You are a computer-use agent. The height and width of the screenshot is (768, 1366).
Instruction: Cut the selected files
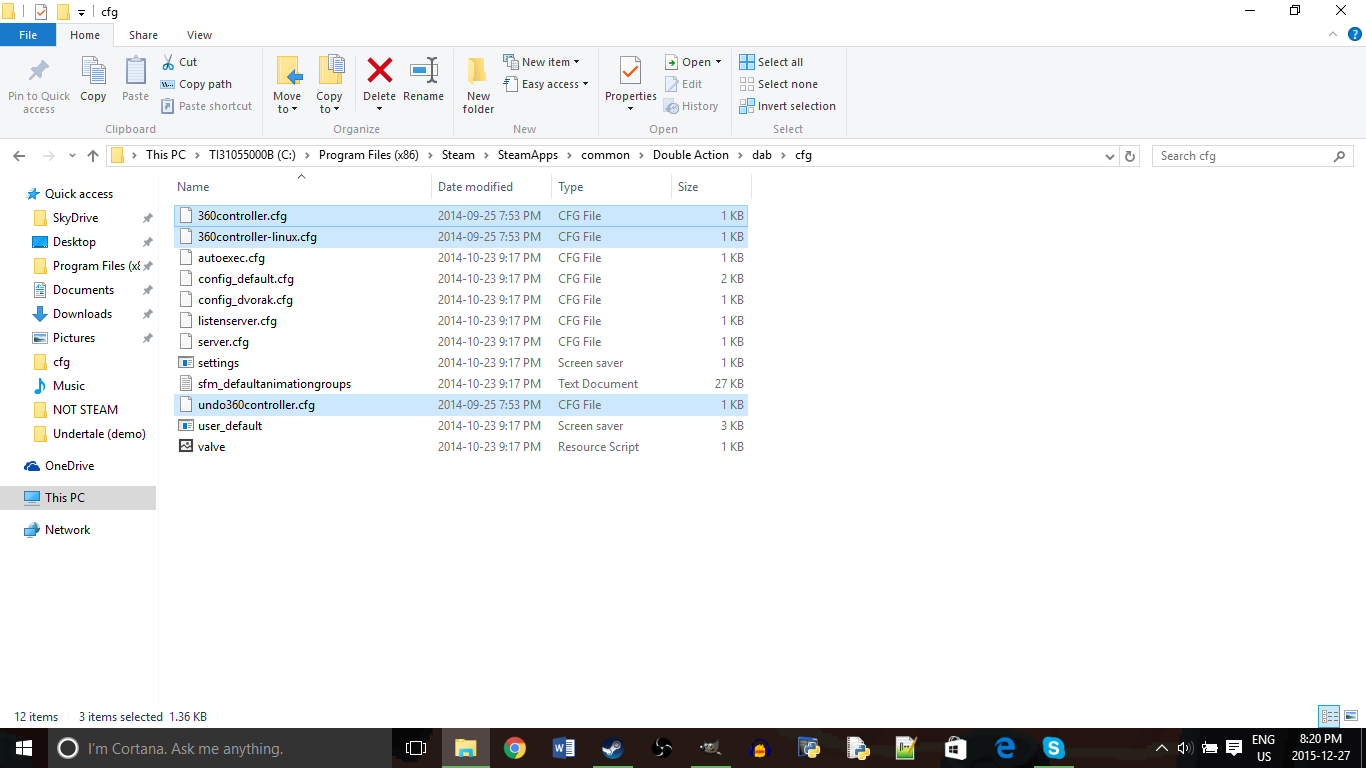pyautogui.click(x=180, y=62)
